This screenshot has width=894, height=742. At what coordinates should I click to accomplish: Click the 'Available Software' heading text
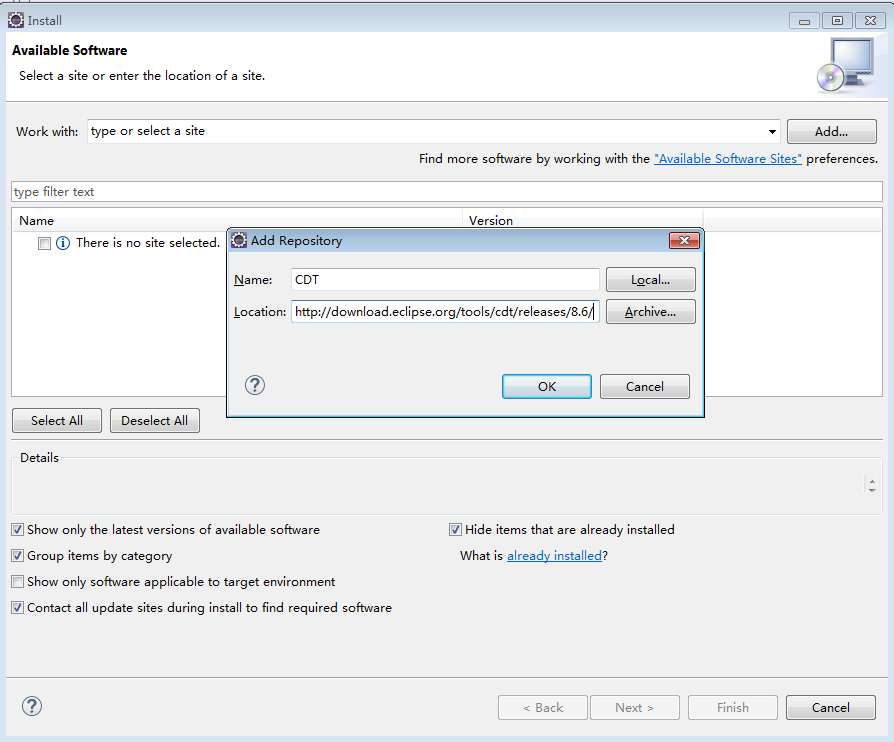70,50
